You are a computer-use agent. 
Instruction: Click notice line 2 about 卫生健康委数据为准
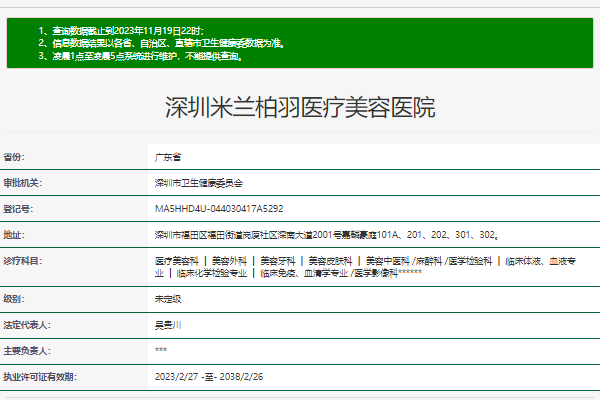[161, 43]
